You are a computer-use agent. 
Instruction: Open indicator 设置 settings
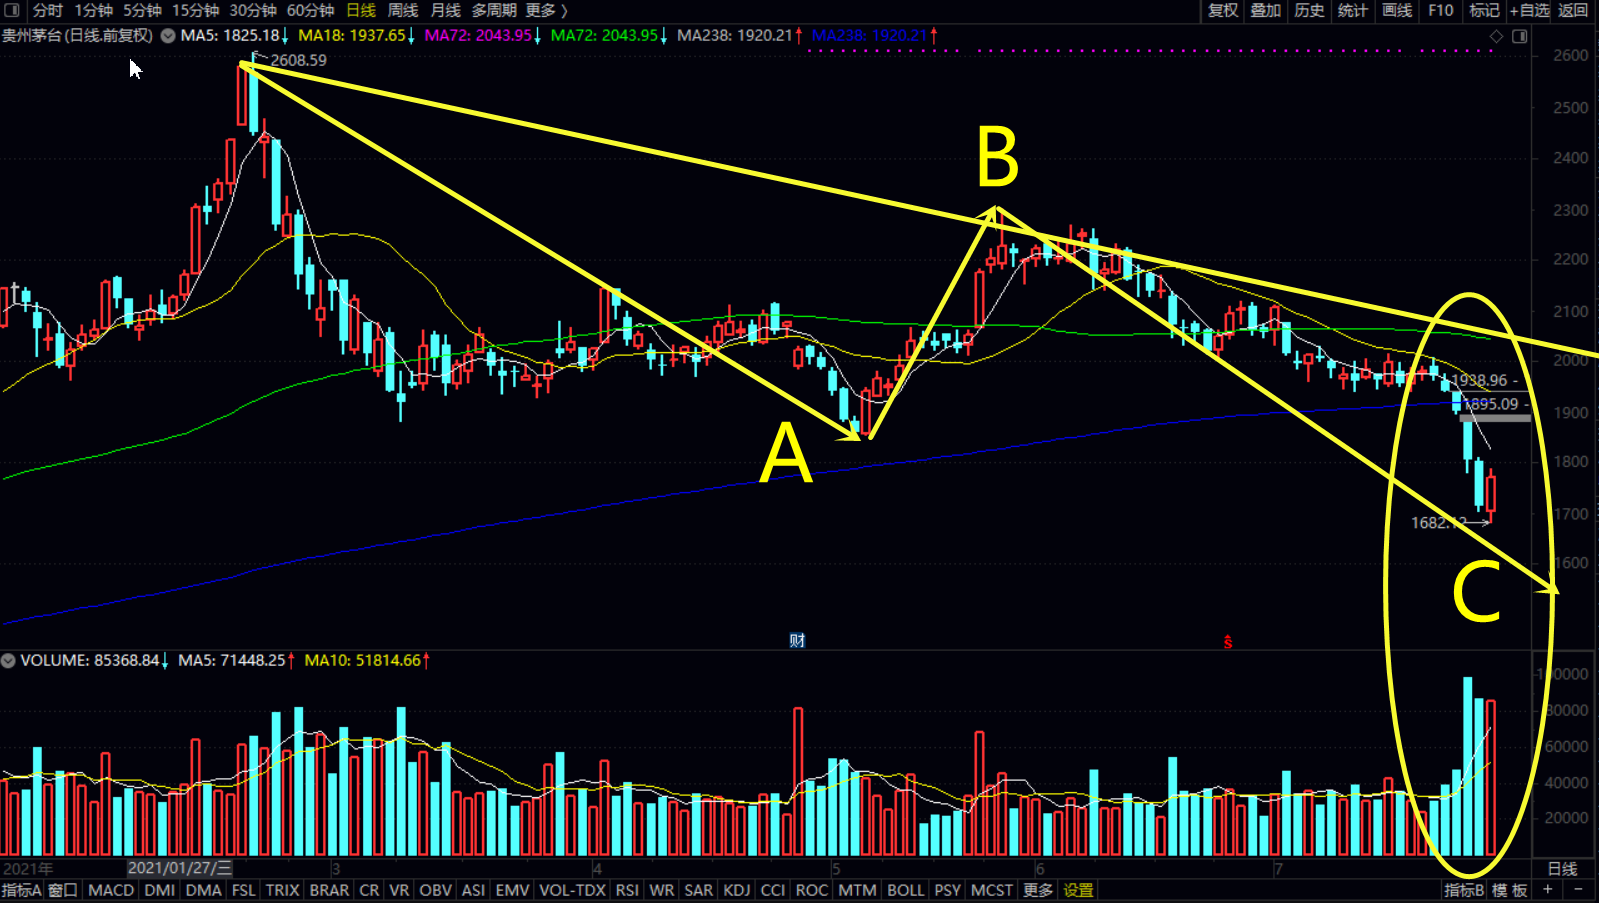[x=1079, y=890]
